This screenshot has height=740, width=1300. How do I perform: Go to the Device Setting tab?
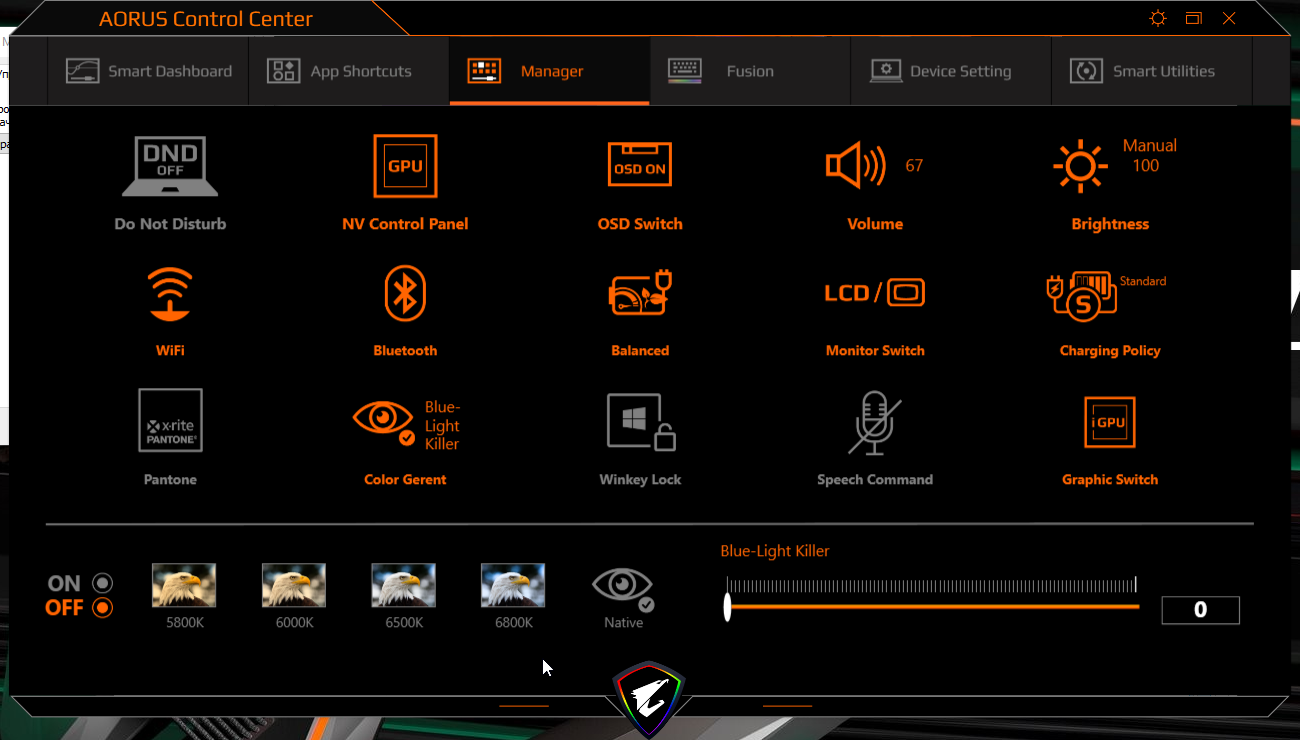[x=951, y=71]
